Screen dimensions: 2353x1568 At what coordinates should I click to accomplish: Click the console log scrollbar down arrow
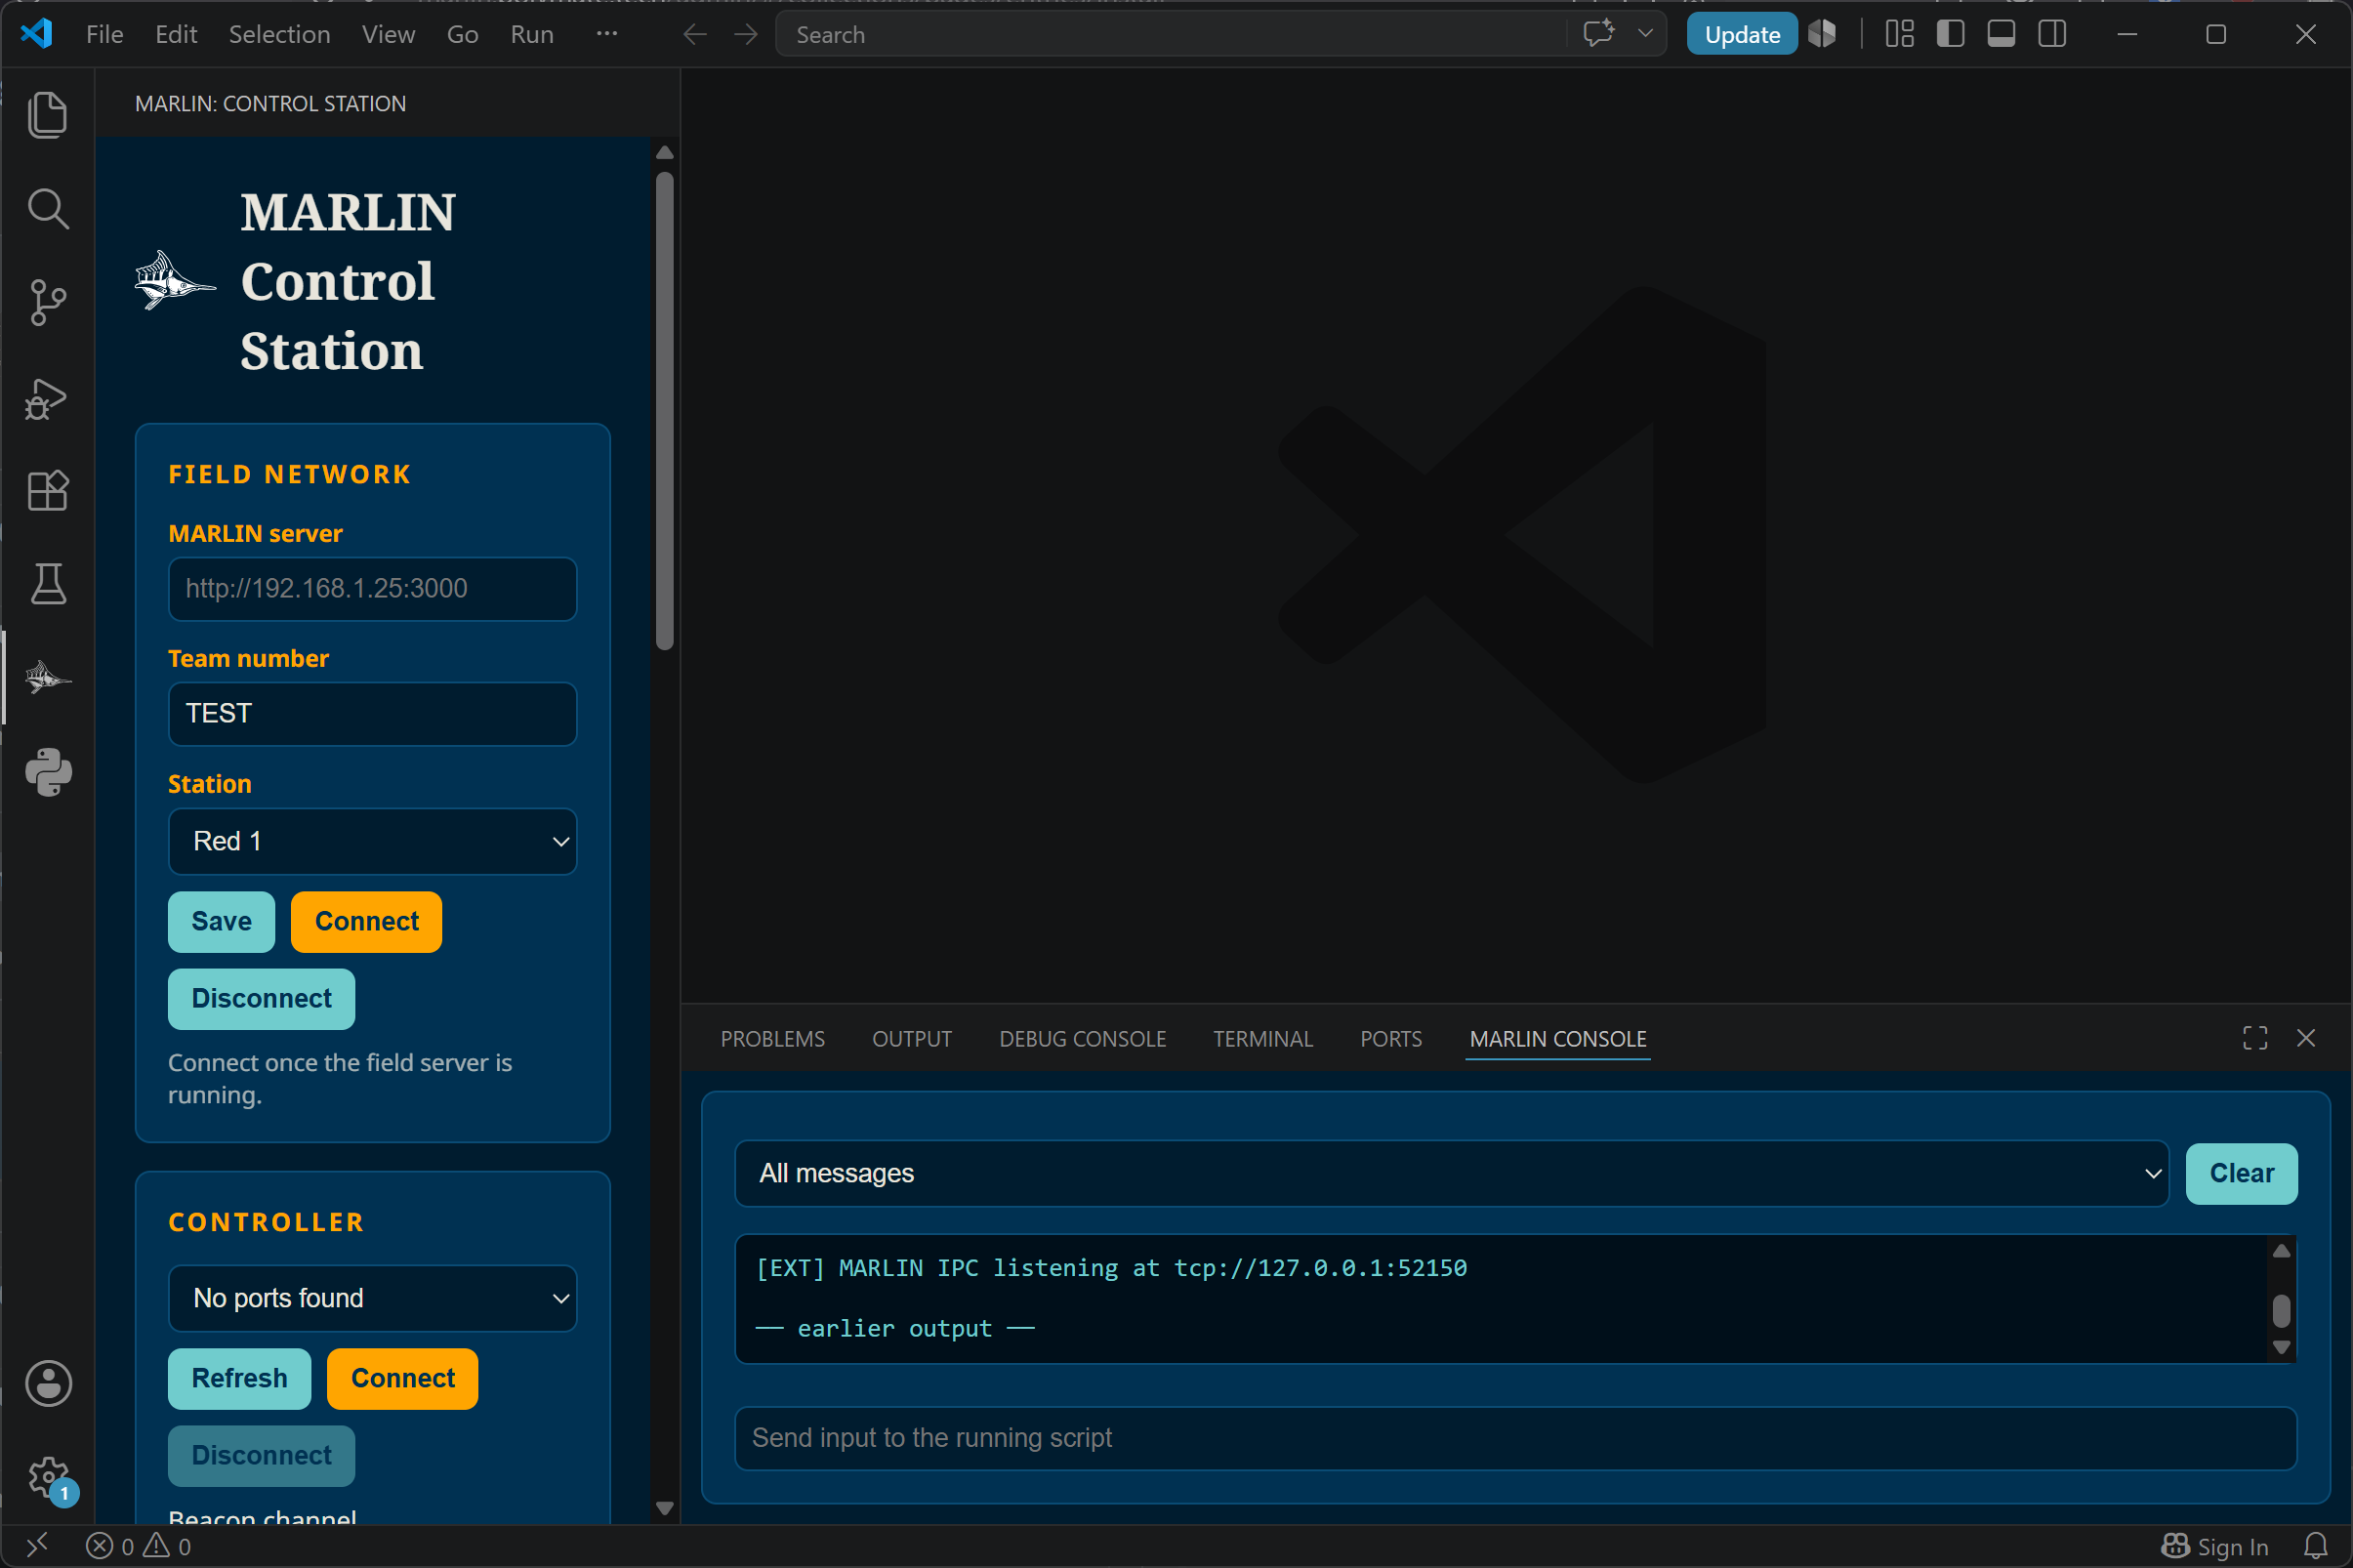[2281, 1347]
